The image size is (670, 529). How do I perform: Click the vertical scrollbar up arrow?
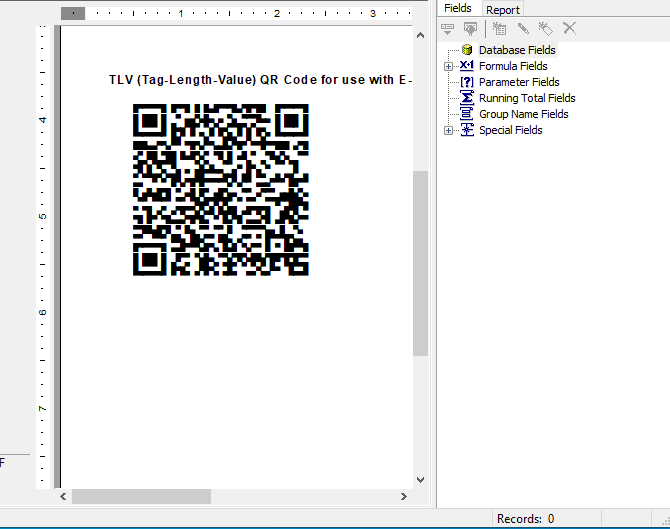pyautogui.click(x=420, y=35)
